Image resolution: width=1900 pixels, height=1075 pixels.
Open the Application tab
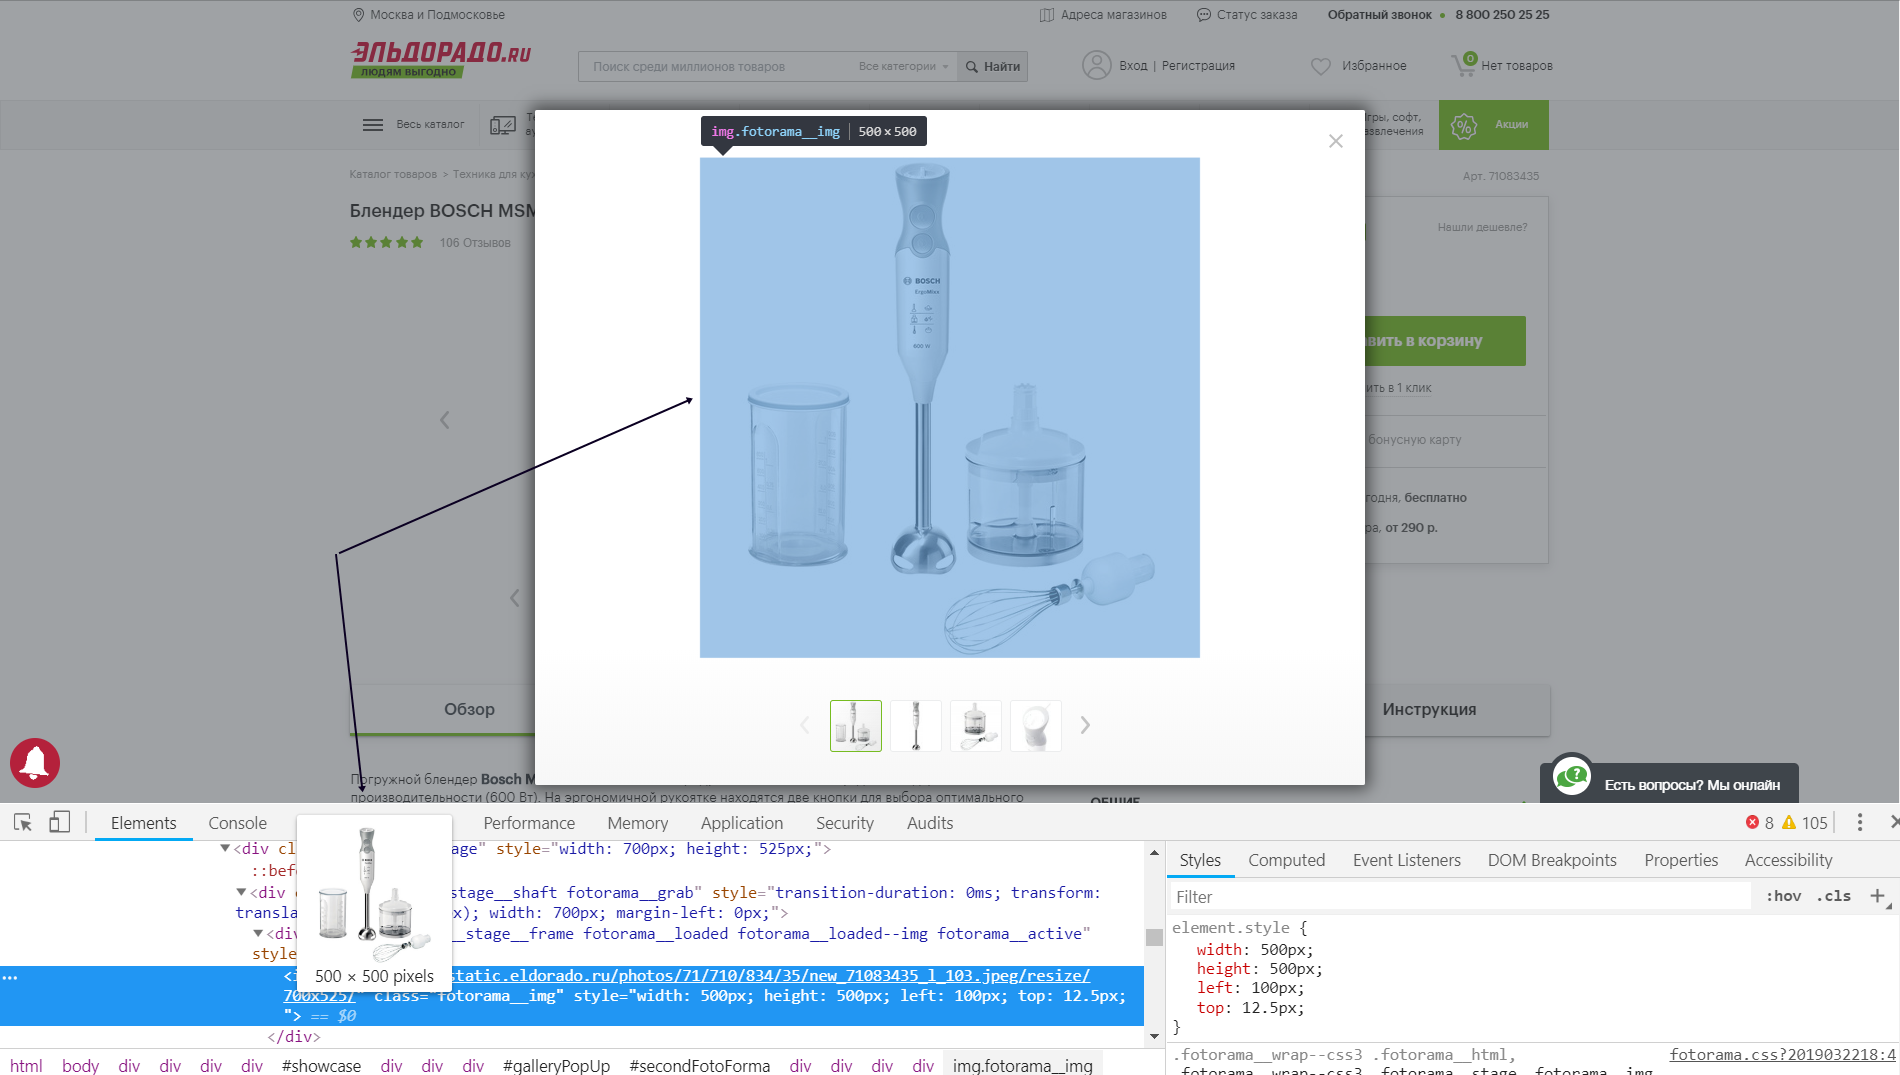[x=741, y=823]
